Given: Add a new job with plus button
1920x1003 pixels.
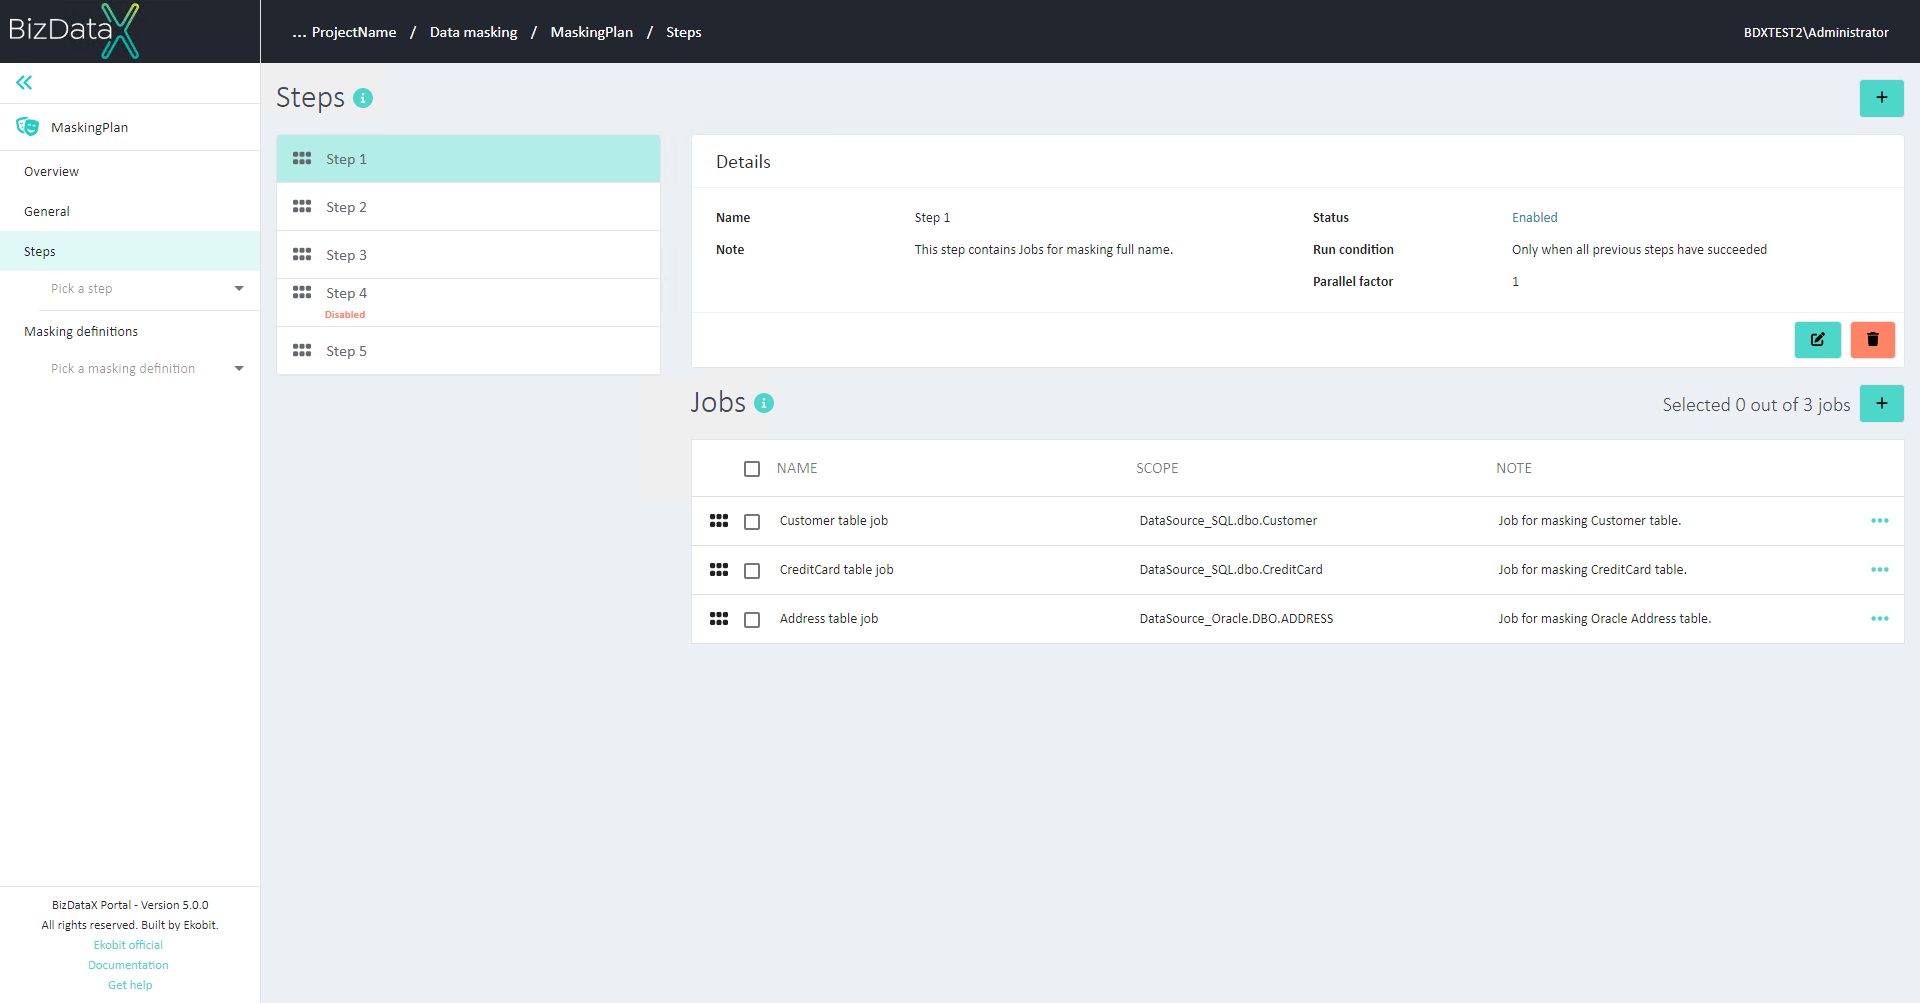Looking at the screenshot, I should [1881, 403].
